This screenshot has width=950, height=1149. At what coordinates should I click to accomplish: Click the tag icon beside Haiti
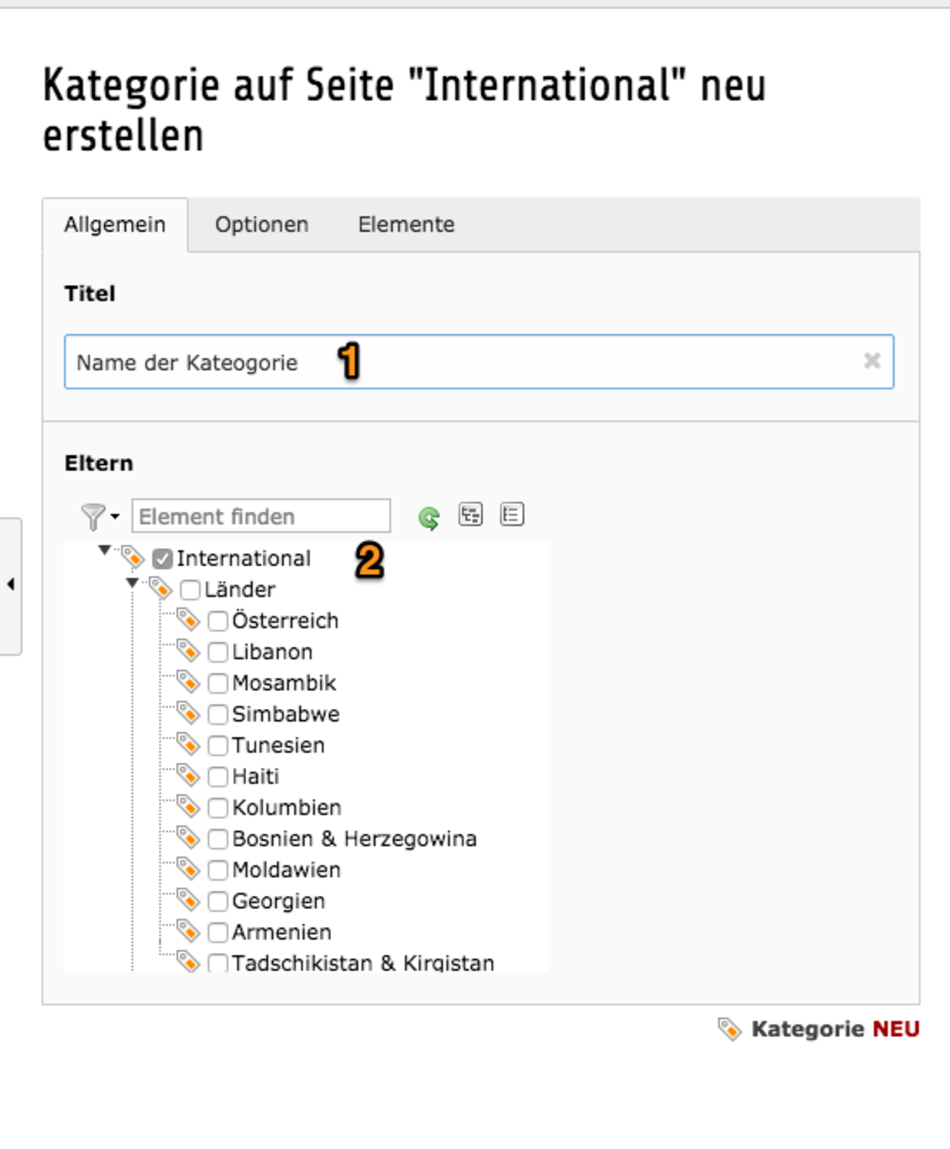188,775
